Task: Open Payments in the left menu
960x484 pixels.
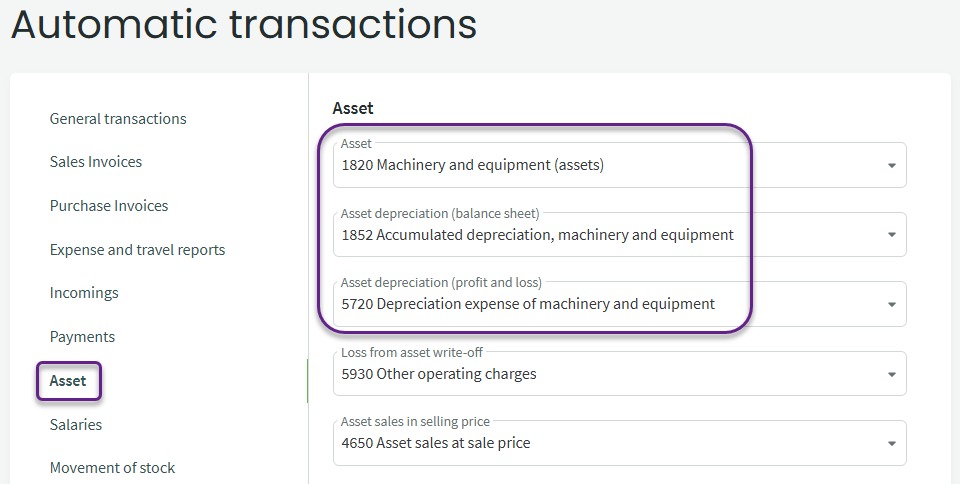Action: 82,337
